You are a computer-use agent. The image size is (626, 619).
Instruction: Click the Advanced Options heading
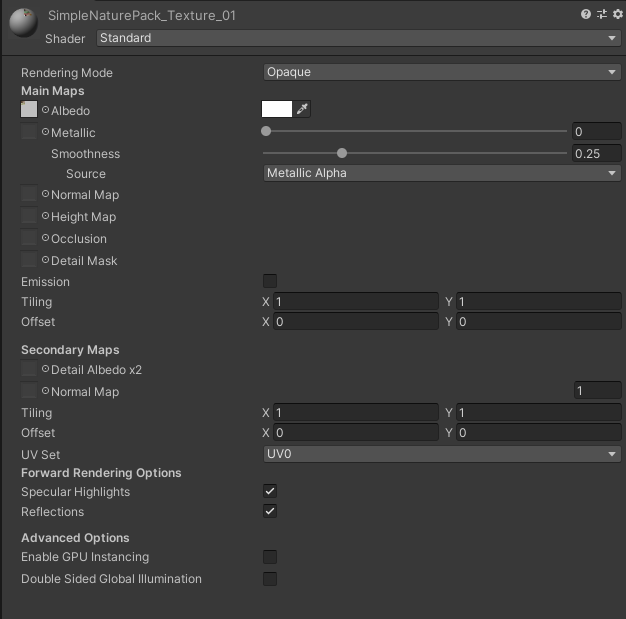click(x=75, y=538)
